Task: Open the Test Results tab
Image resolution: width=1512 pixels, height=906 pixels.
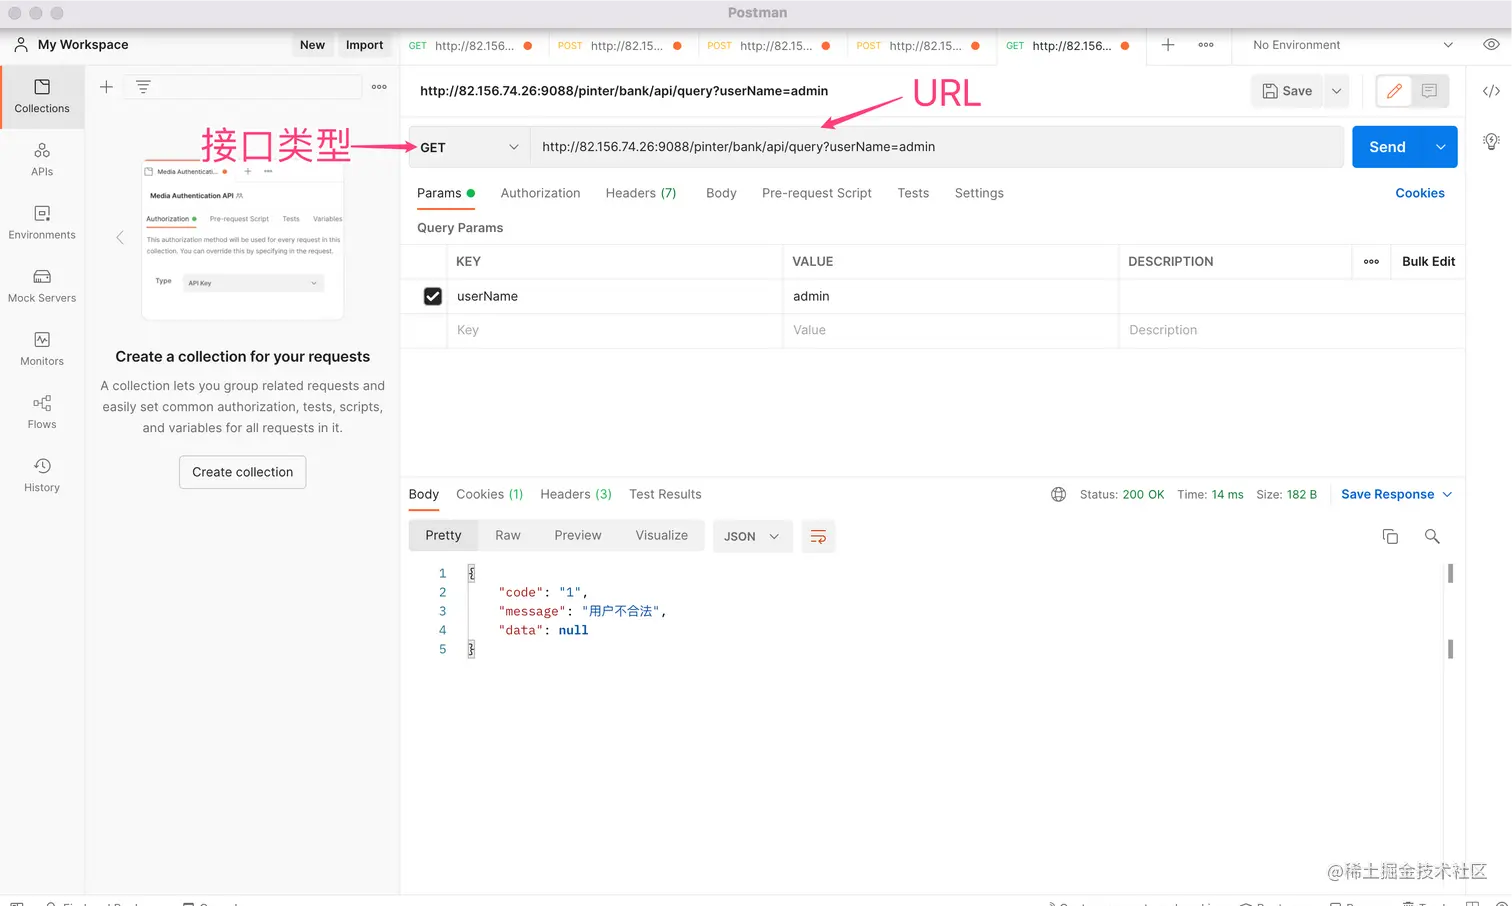Action: tap(665, 495)
